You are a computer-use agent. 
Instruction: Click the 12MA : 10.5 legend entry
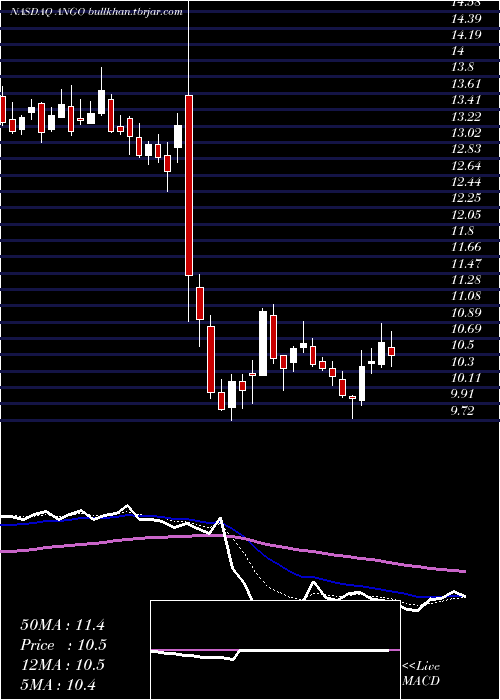[62, 665]
